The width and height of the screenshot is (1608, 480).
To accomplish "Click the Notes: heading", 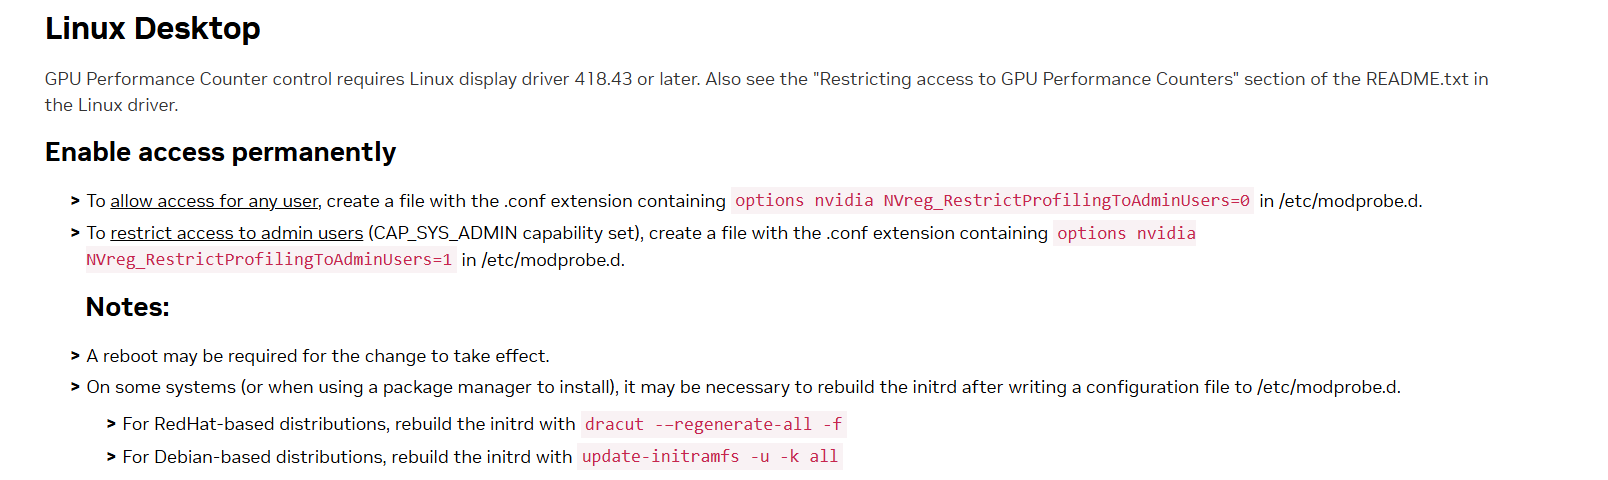I will click(x=128, y=307).
